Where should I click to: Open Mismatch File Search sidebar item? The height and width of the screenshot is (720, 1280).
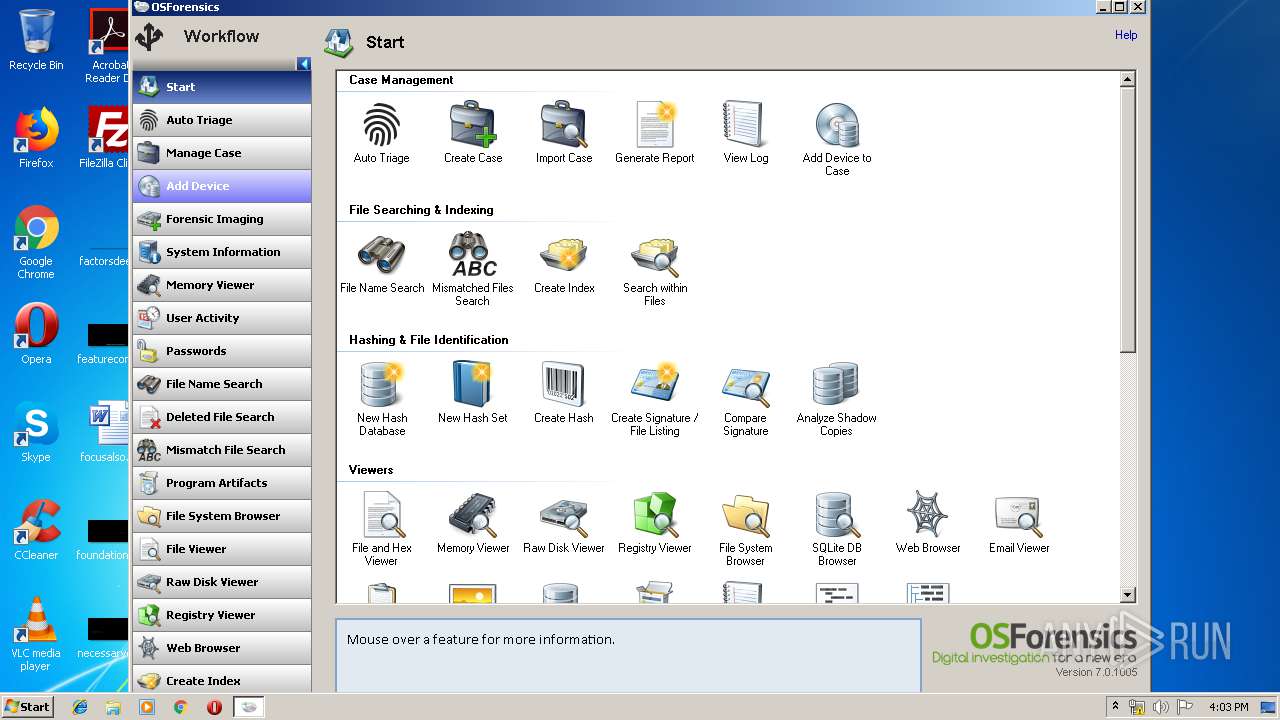click(x=222, y=450)
